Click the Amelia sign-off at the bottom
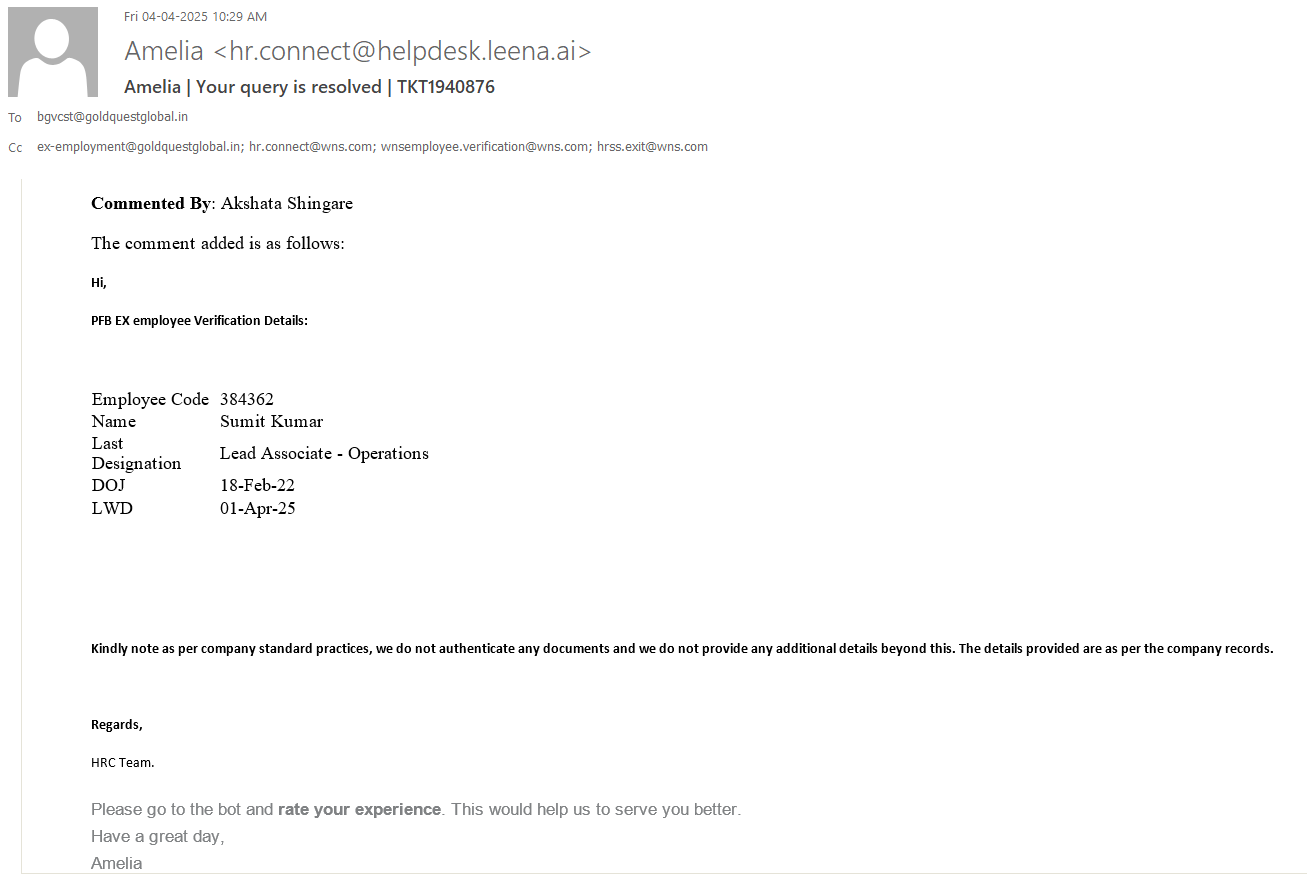The image size is (1307, 877). [116, 863]
